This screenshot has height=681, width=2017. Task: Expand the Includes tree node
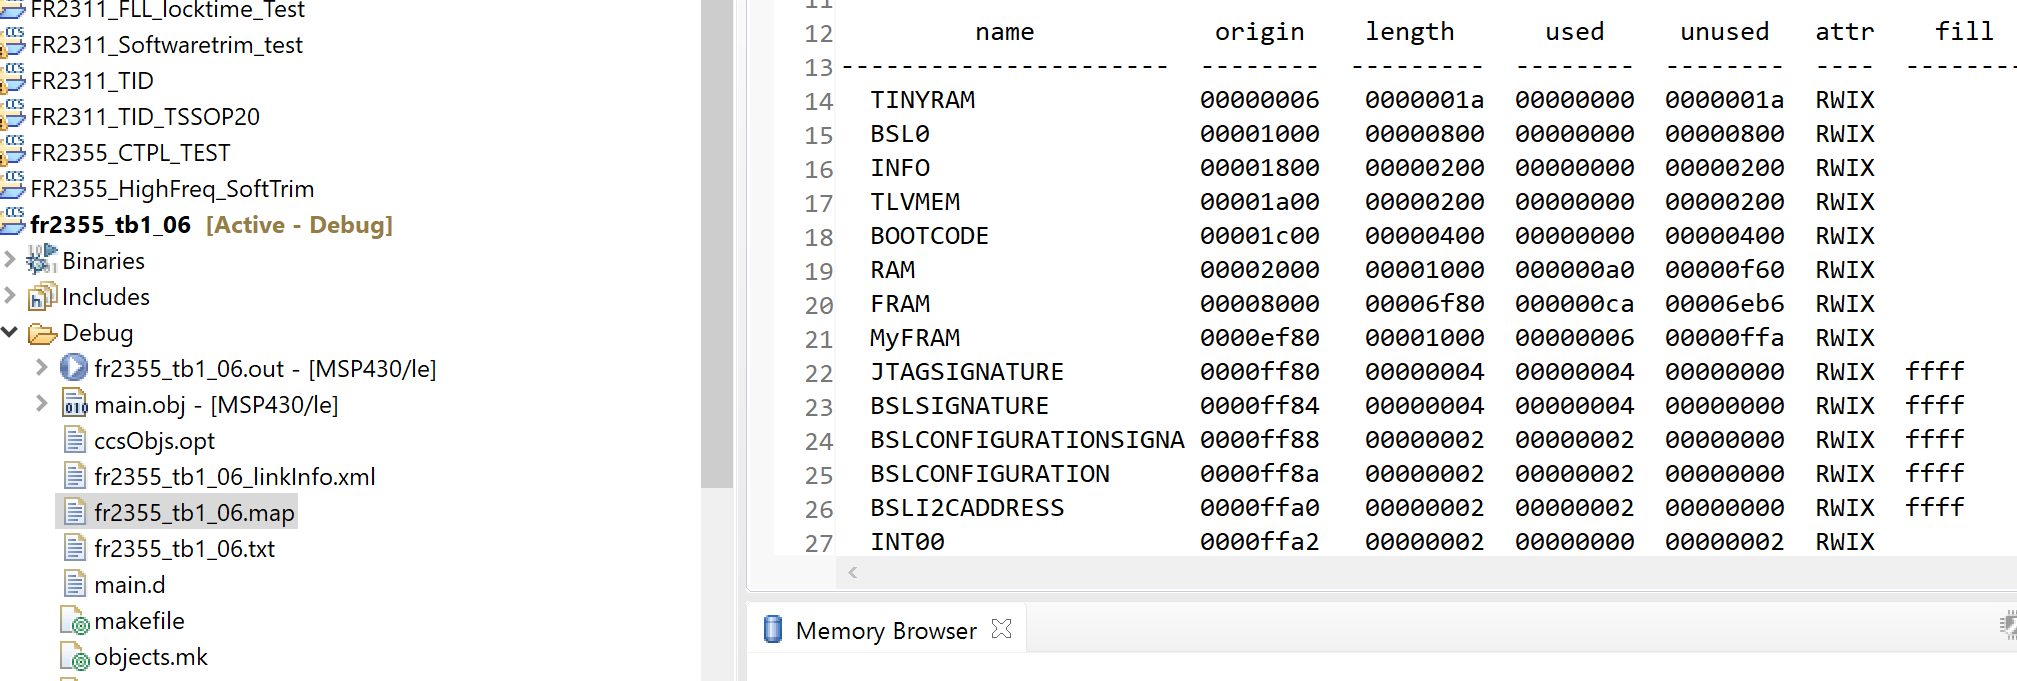tap(10, 297)
